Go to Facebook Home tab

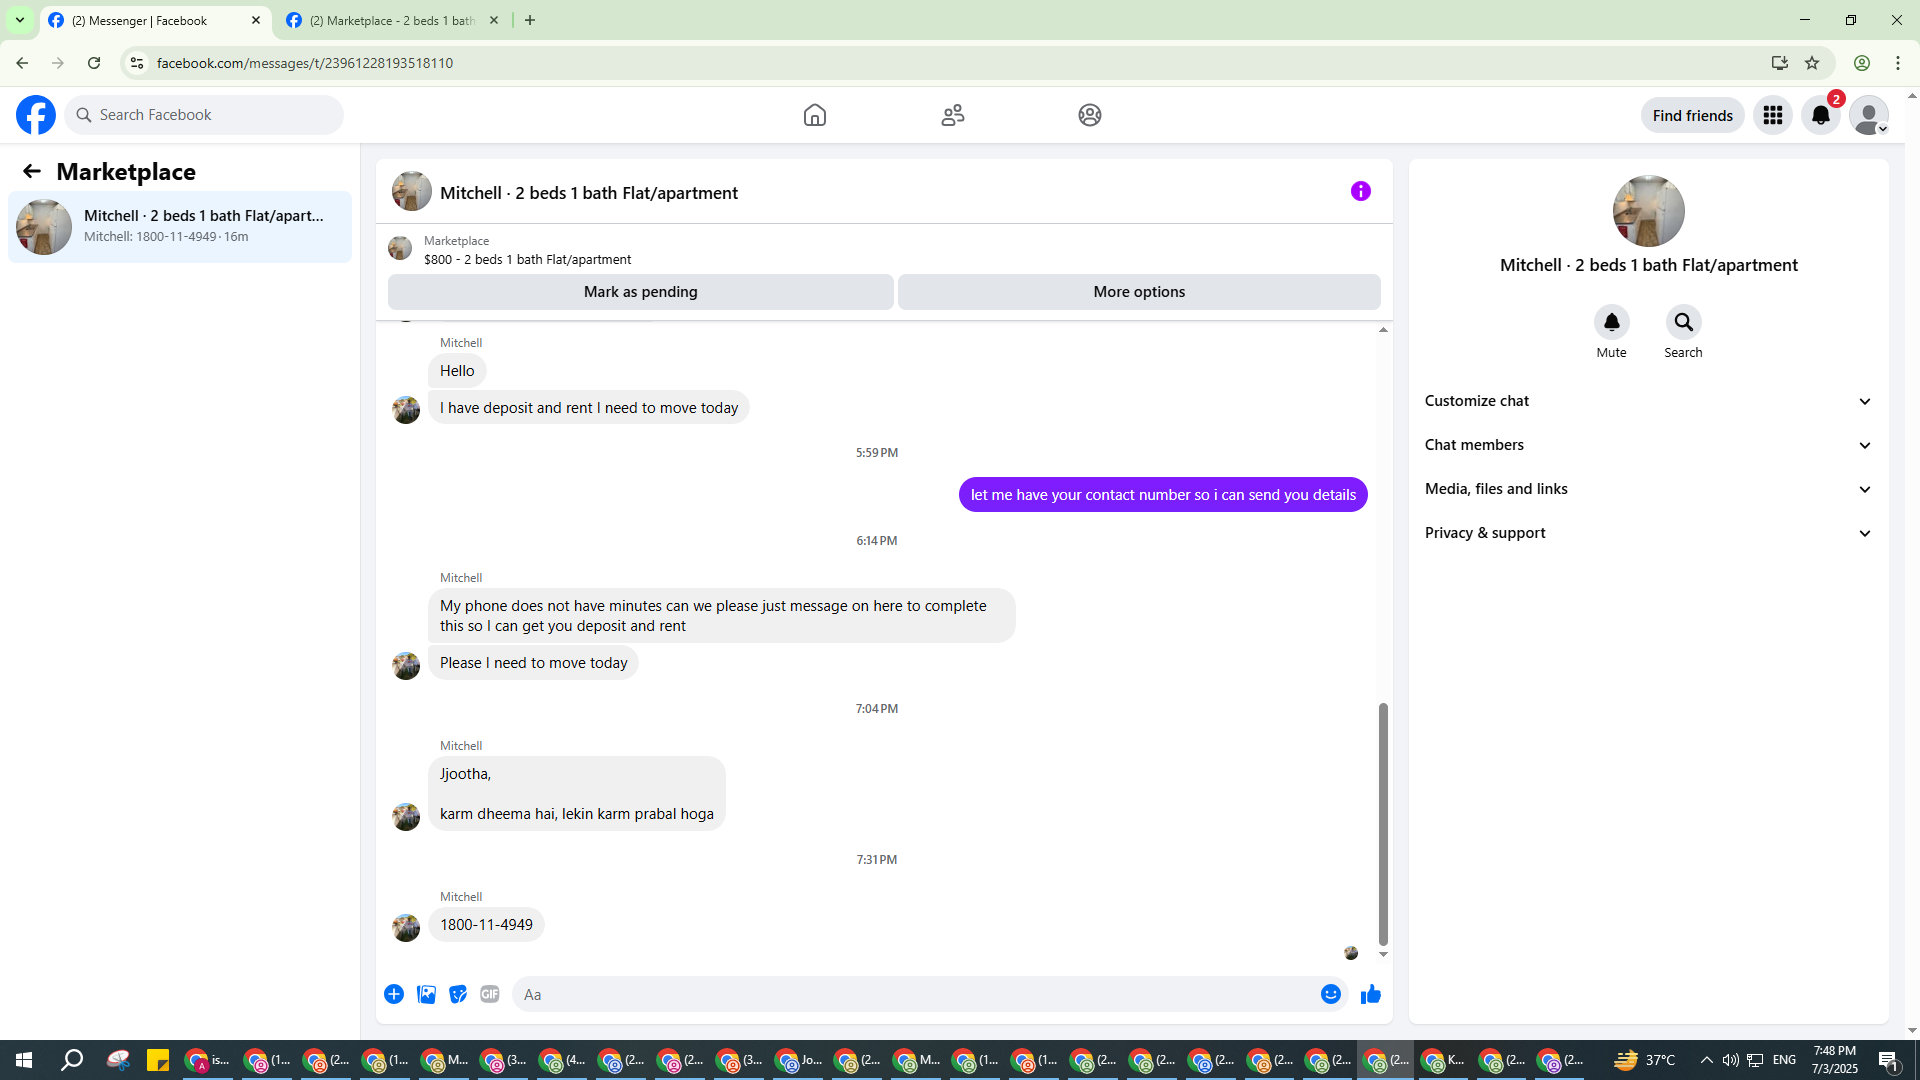pos(814,115)
